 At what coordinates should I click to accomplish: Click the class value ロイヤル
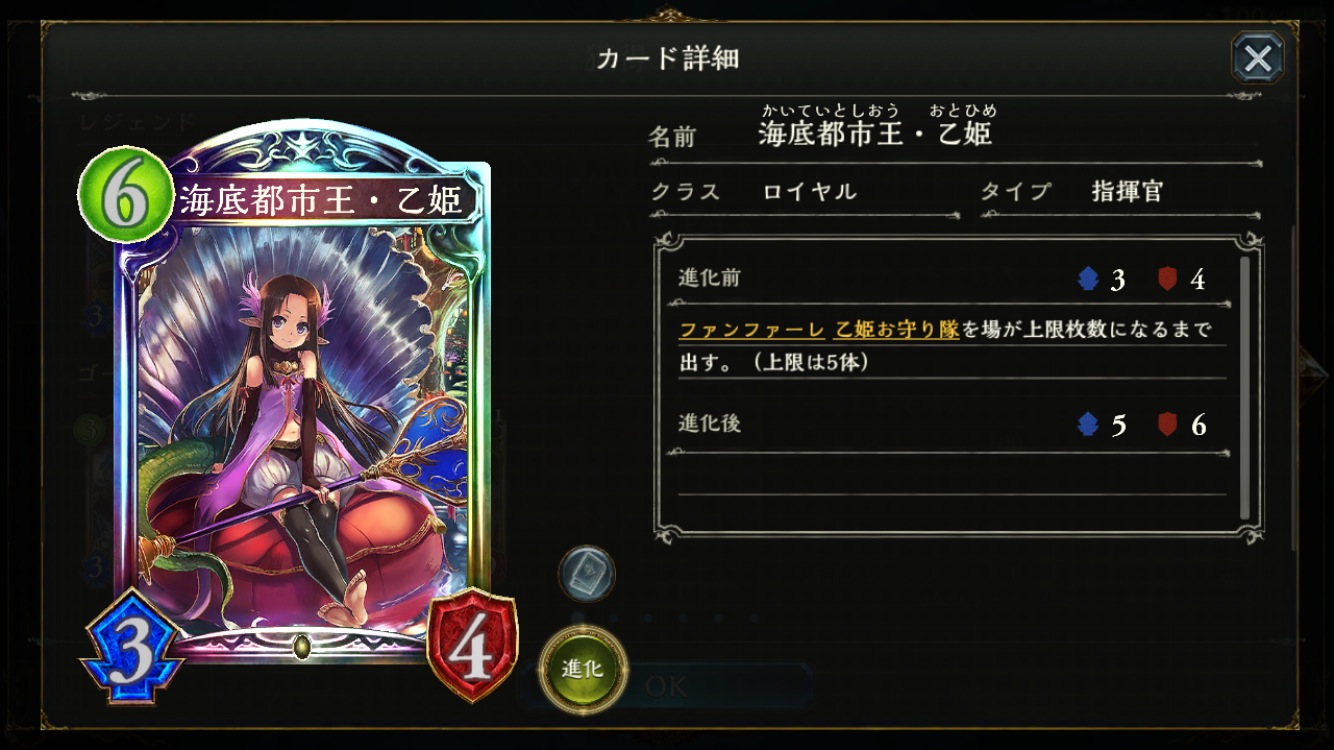tap(809, 192)
